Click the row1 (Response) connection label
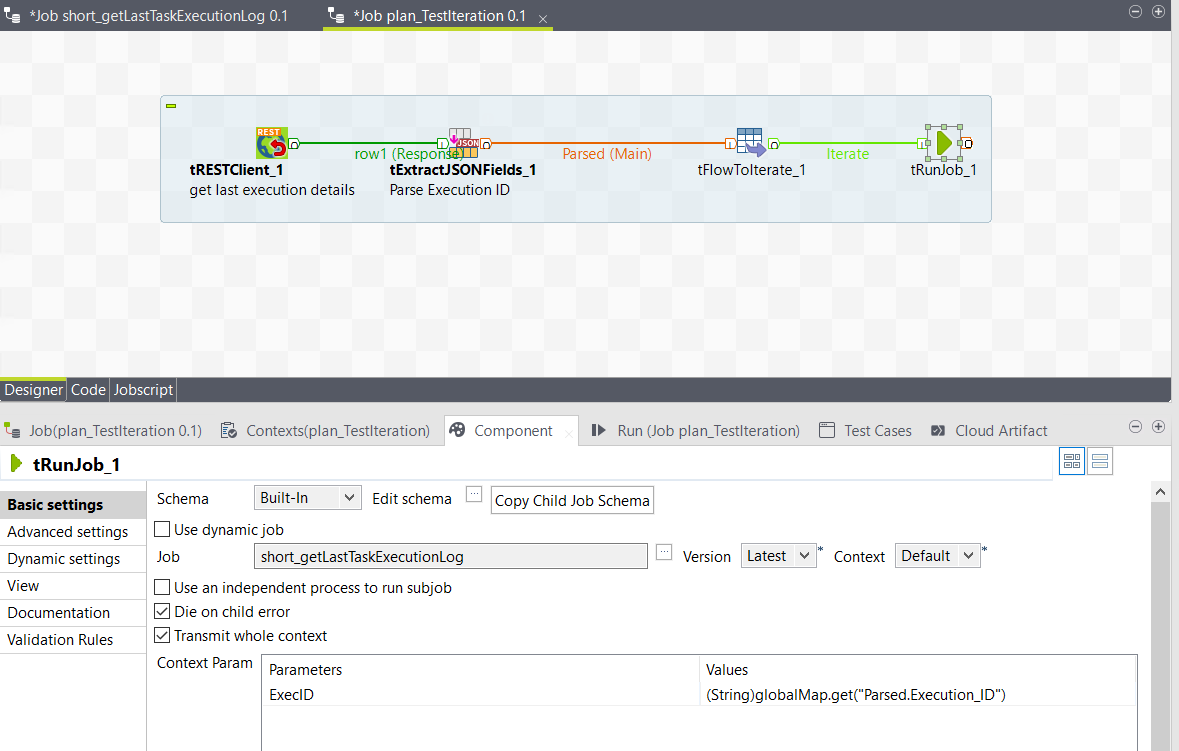Image resolution: width=1179 pixels, height=751 pixels. tap(408, 154)
